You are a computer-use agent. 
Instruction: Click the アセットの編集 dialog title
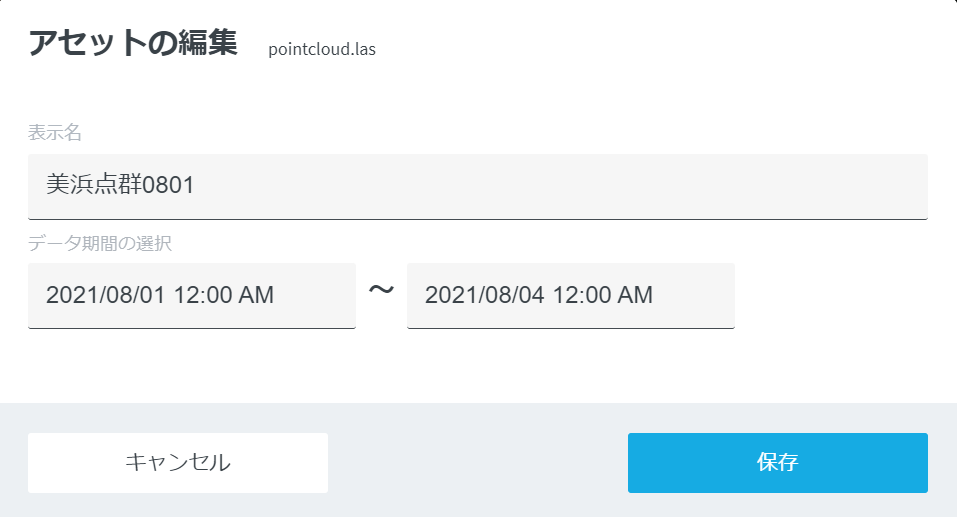(x=132, y=44)
